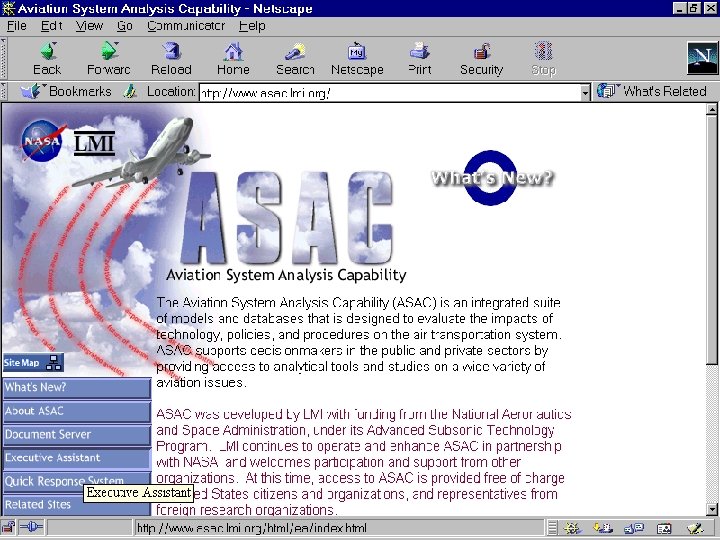
Task: Open Newsgroups icon in component bar
Action: click(x=634, y=529)
